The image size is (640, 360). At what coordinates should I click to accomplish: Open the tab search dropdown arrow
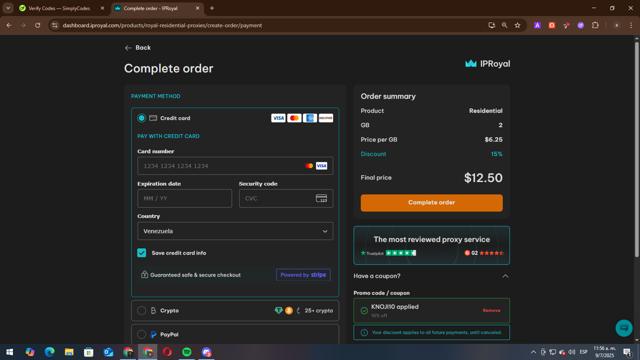[8, 8]
